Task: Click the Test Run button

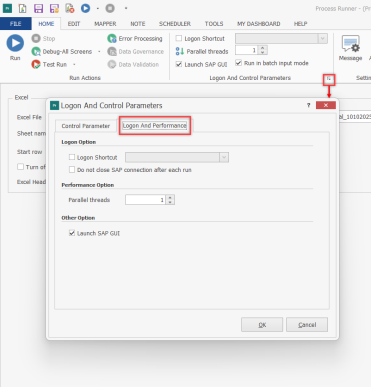Action: (x=49, y=64)
